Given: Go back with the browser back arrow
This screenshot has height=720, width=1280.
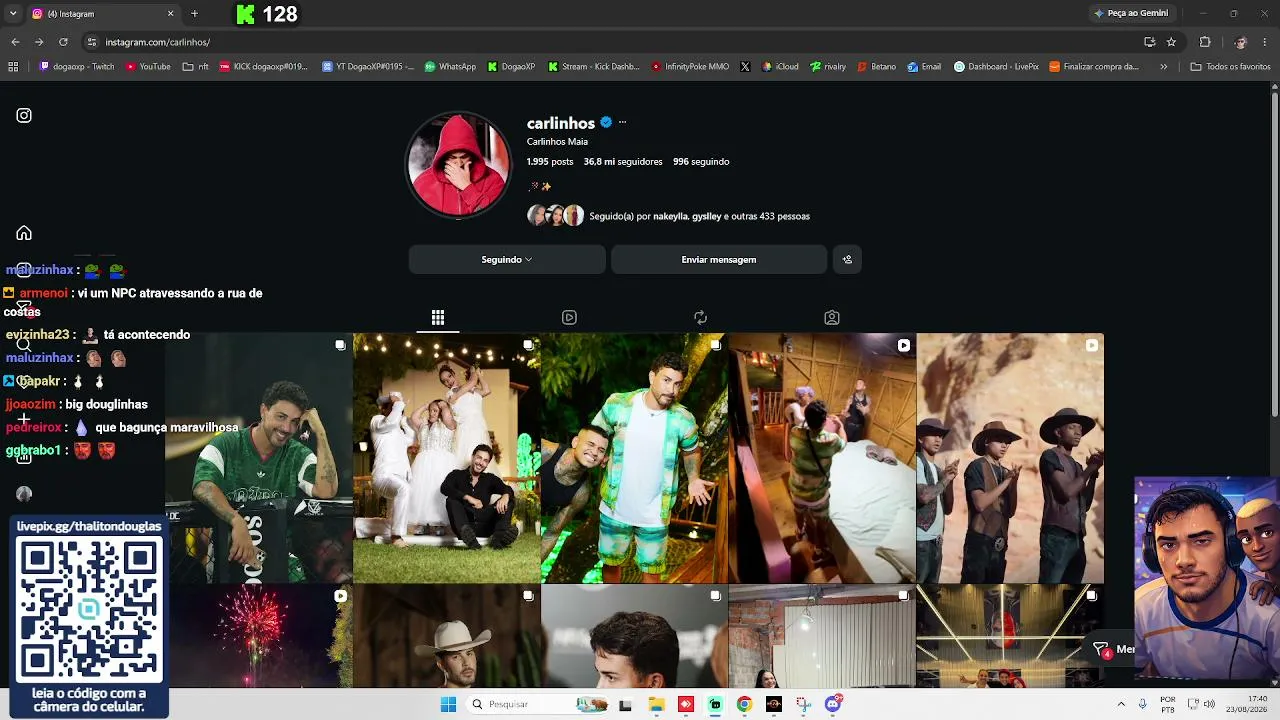Looking at the screenshot, I should click(x=15, y=42).
